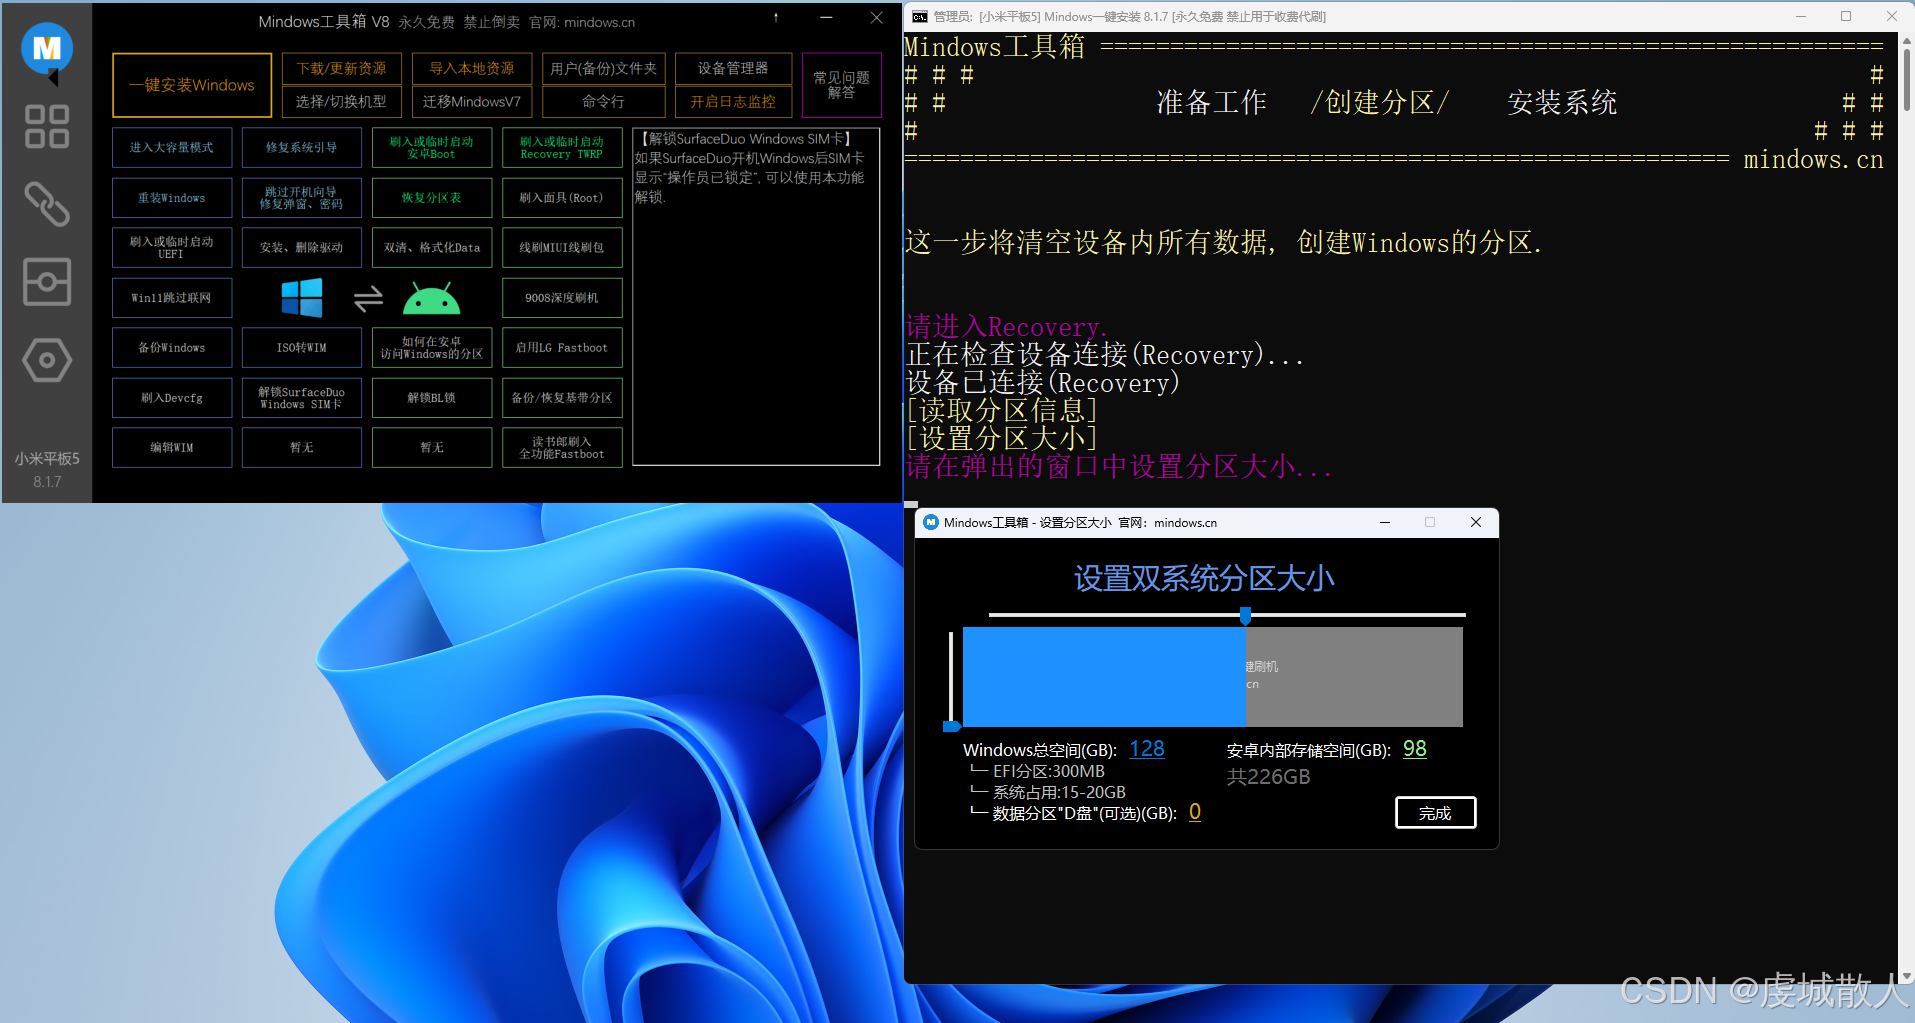Click 下载/更新资源 button
The height and width of the screenshot is (1023, 1915).
pos(342,68)
